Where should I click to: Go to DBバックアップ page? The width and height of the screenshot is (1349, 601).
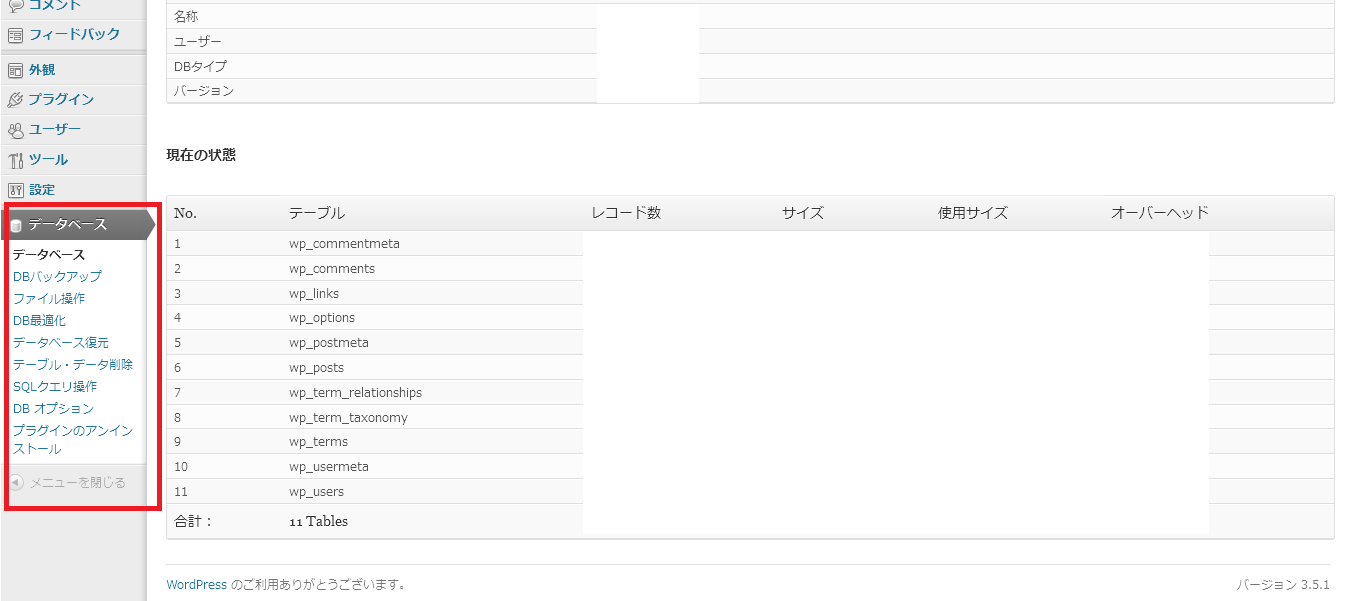57,277
